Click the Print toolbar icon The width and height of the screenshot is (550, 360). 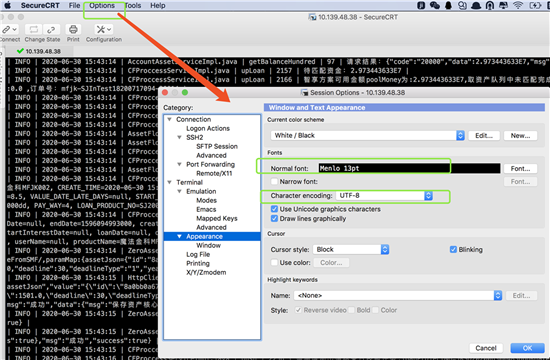click(x=73, y=29)
